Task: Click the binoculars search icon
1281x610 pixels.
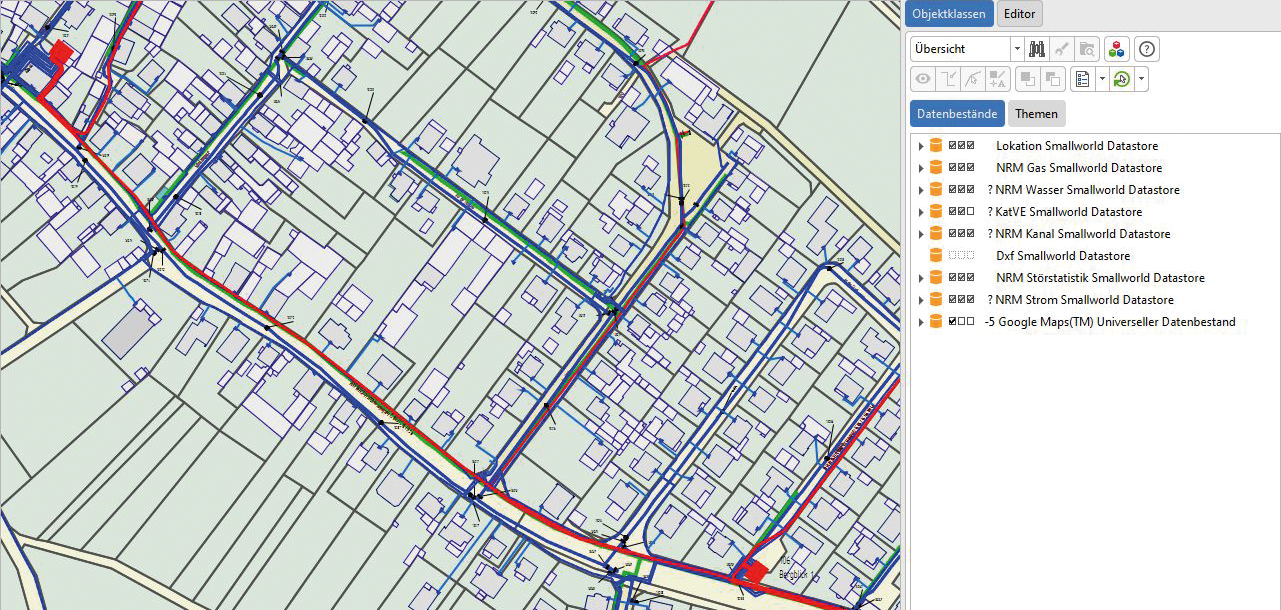Action: tap(1036, 48)
